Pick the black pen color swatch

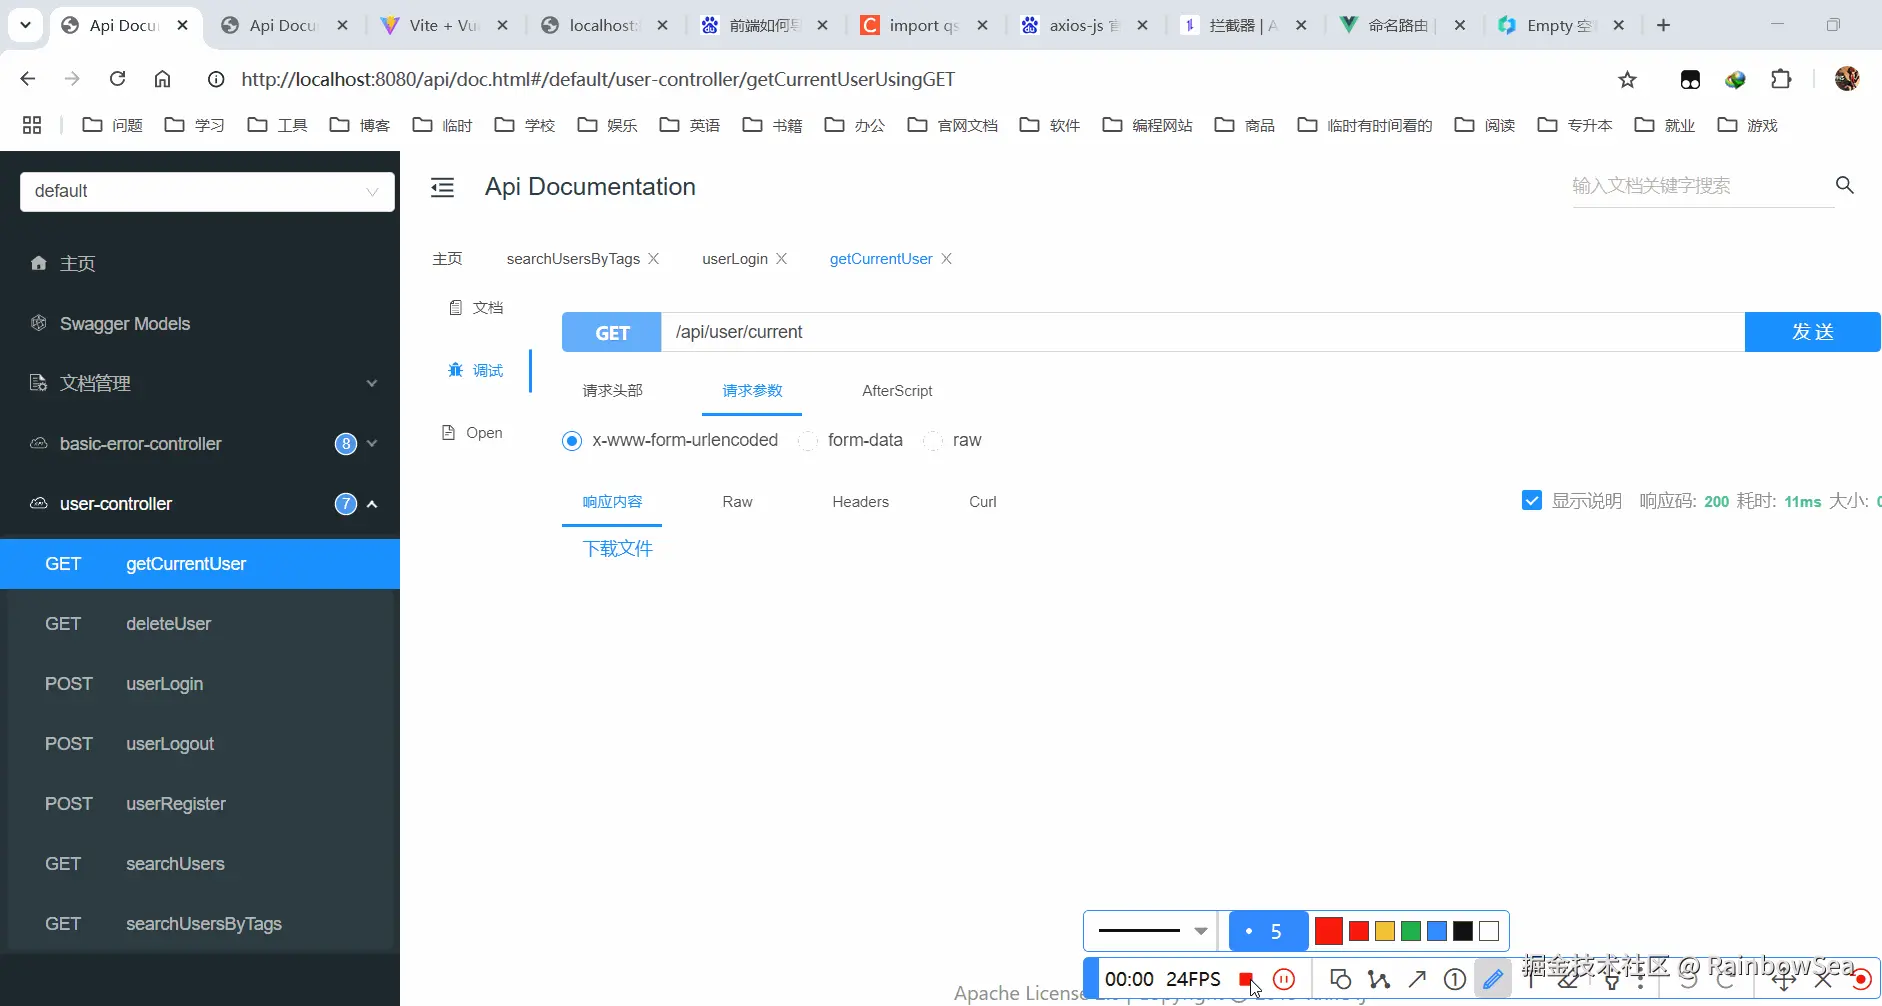[1462, 931]
